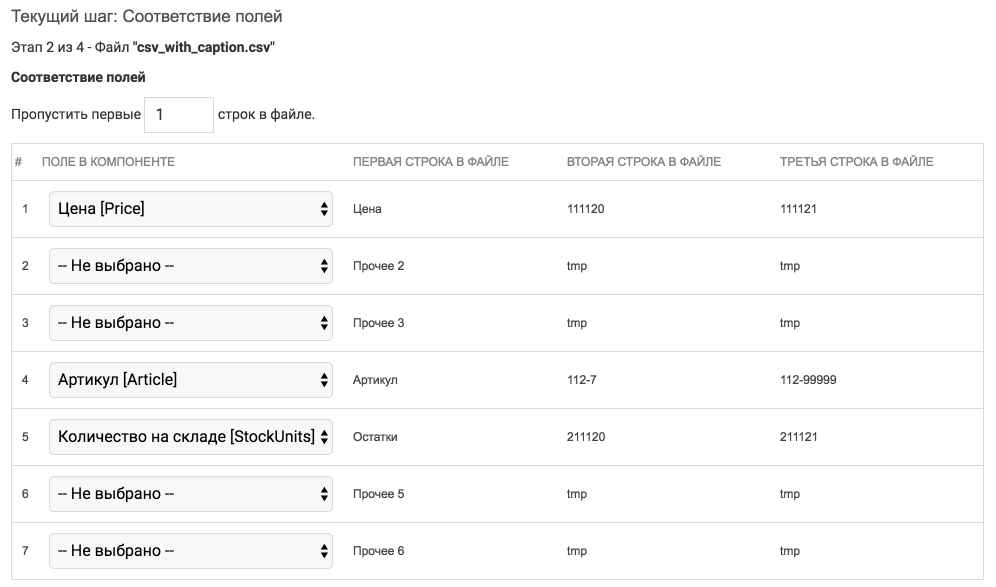Open the field dropdown for 'Прочее 5' row
This screenshot has height=587, width=996.
[190, 494]
